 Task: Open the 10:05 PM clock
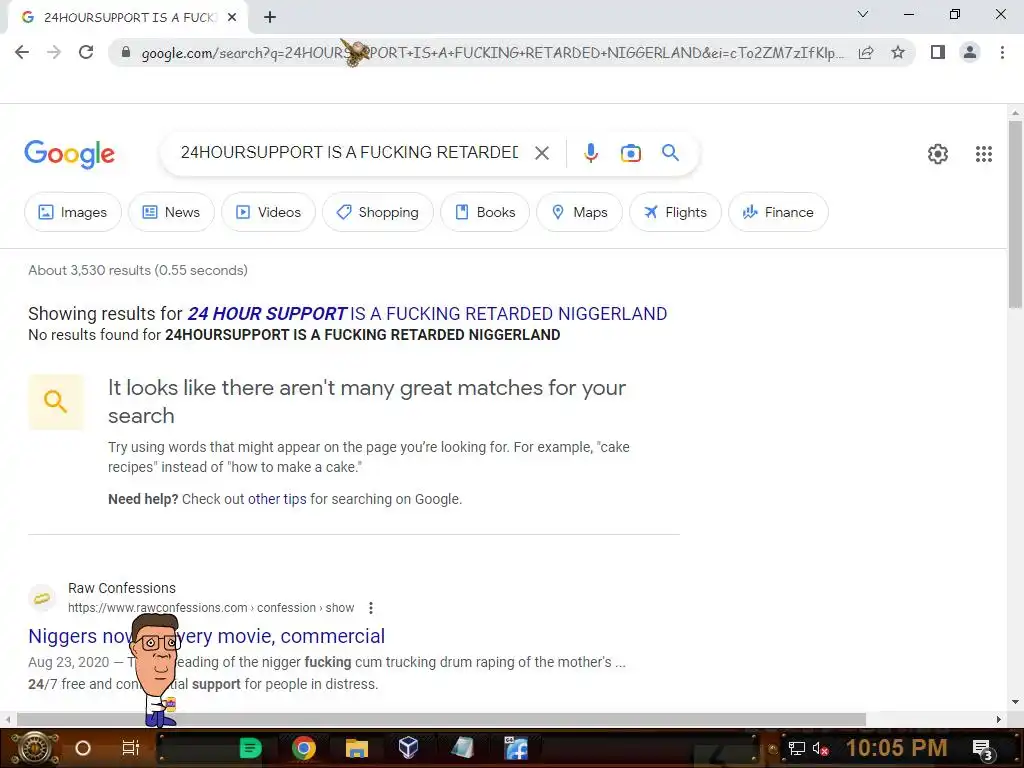pyautogui.click(x=897, y=748)
